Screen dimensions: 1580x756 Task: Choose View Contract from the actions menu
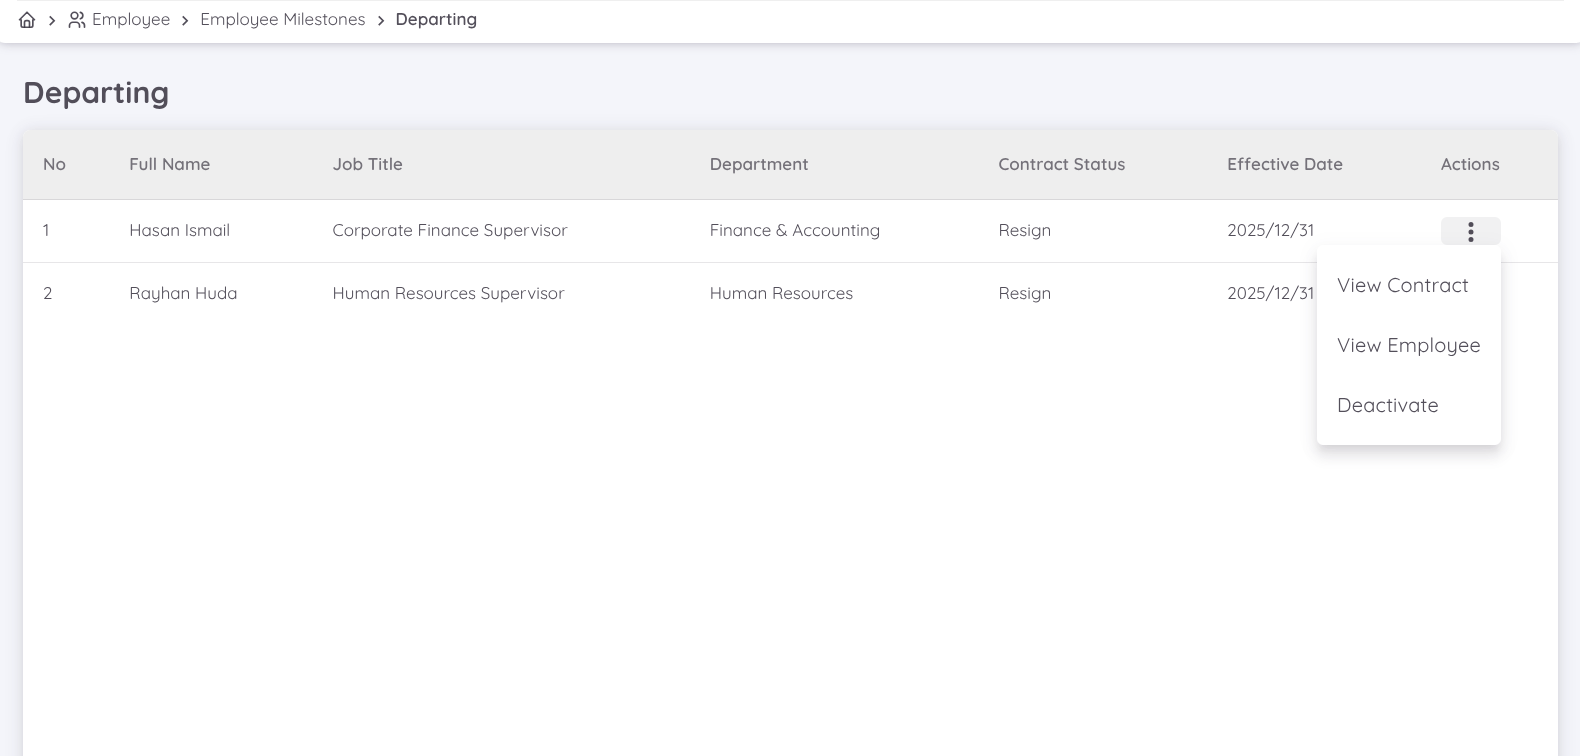(x=1402, y=285)
